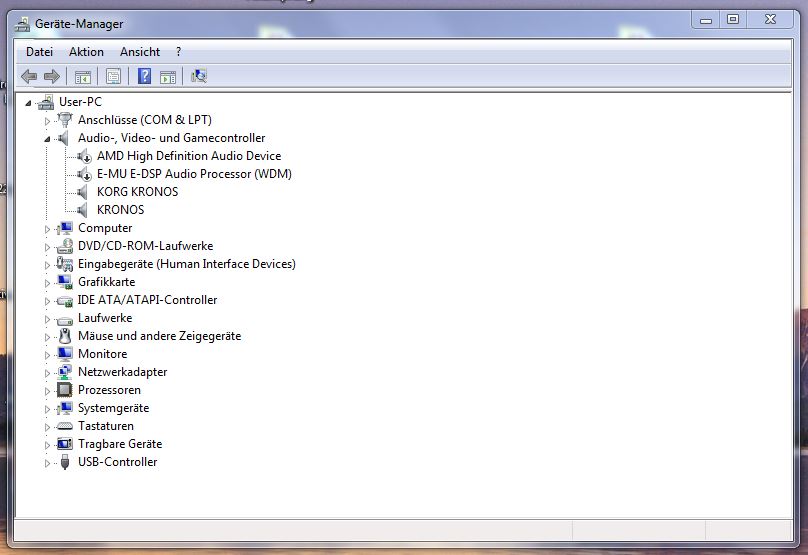
Task: Open the Datei menu
Action: (x=39, y=52)
